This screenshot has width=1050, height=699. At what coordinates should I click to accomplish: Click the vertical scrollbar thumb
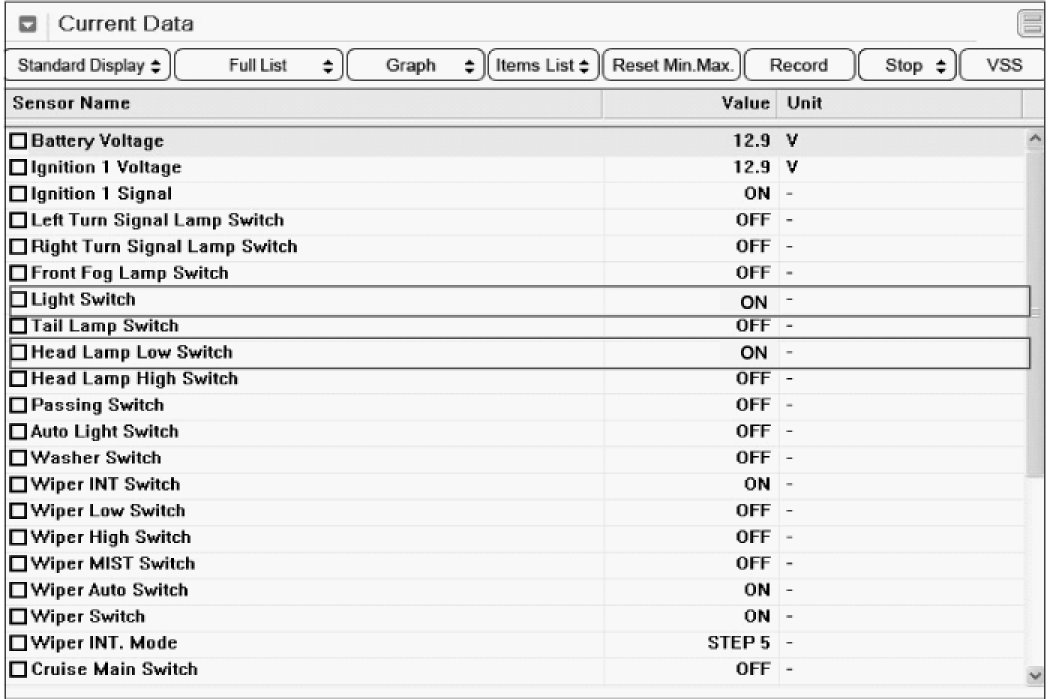click(x=1036, y=310)
